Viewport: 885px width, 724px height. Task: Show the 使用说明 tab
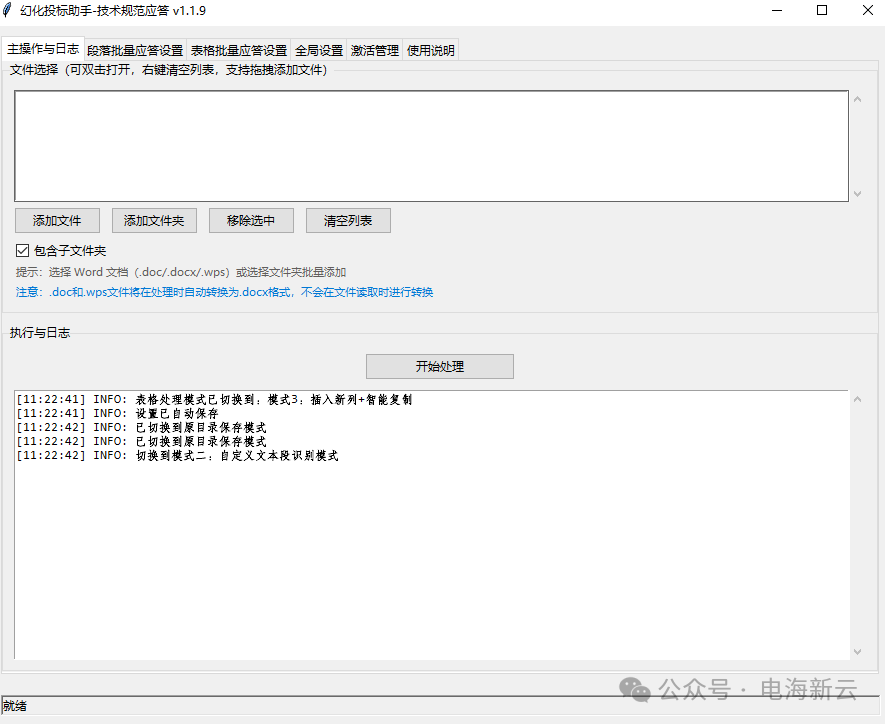pos(431,51)
